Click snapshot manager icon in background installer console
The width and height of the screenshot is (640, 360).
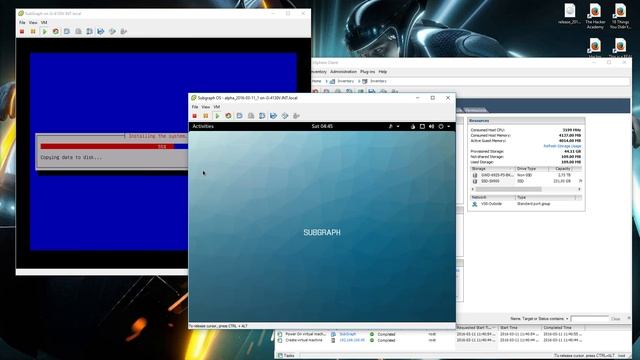point(89,31)
